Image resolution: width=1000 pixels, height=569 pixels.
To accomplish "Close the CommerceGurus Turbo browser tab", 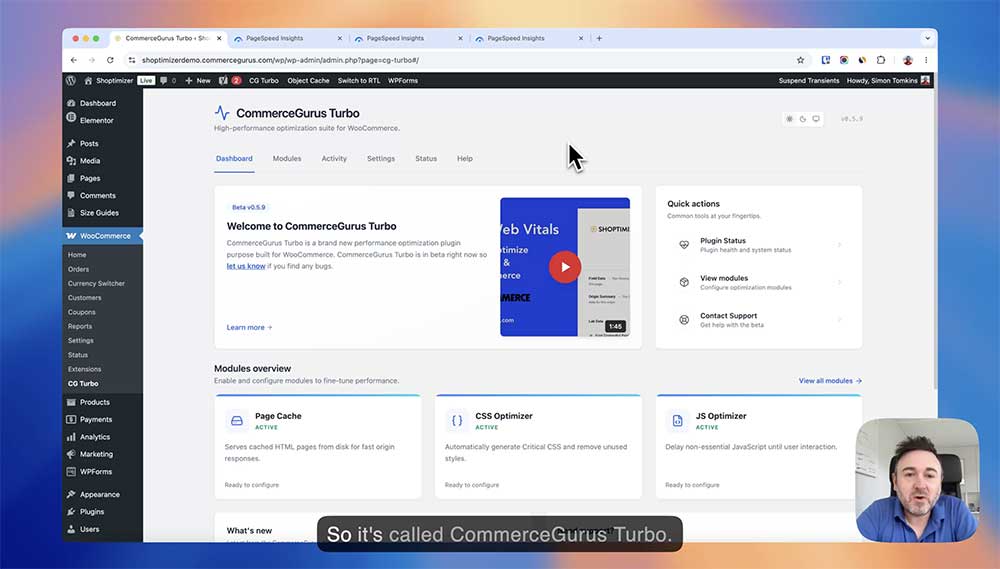I will (219, 38).
